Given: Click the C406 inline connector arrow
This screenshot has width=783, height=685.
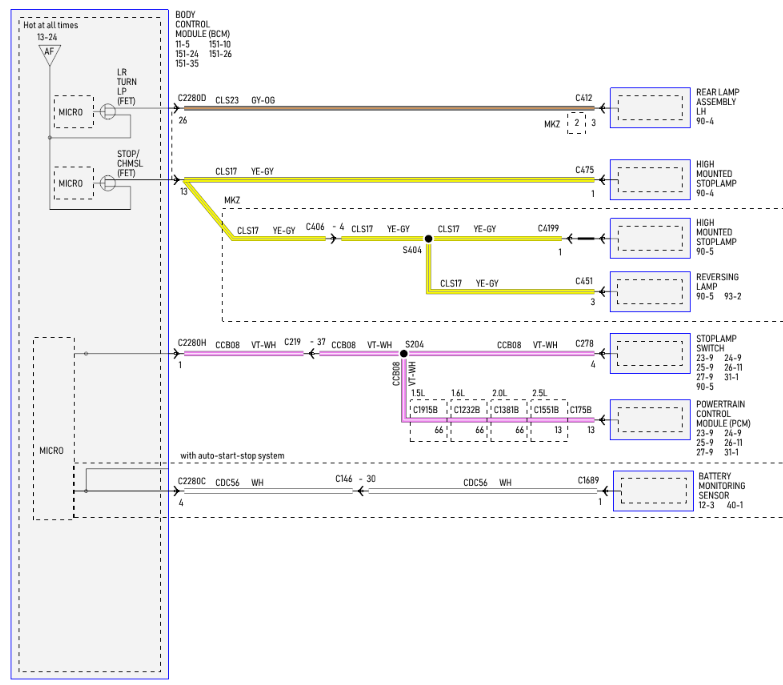Looking at the screenshot, I should click(333, 239).
